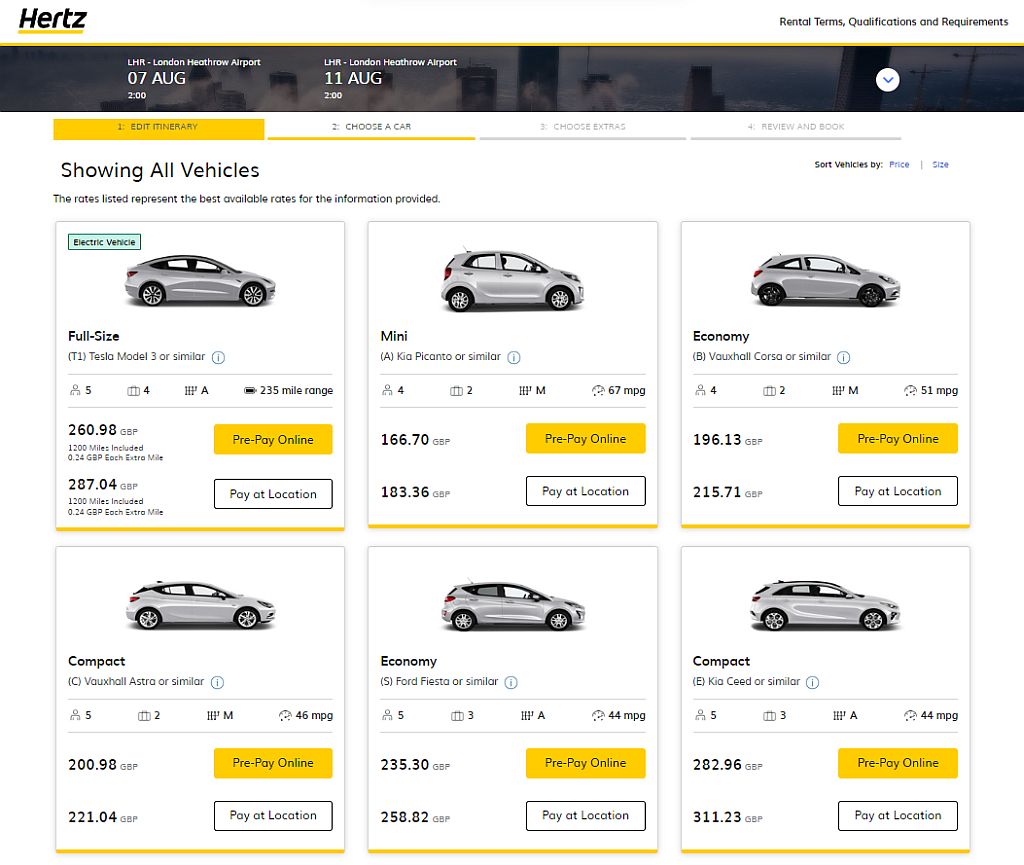Open the Edit Itinerary step
Viewport: 1024px width, 865px height.
click(x=158, y=128)
